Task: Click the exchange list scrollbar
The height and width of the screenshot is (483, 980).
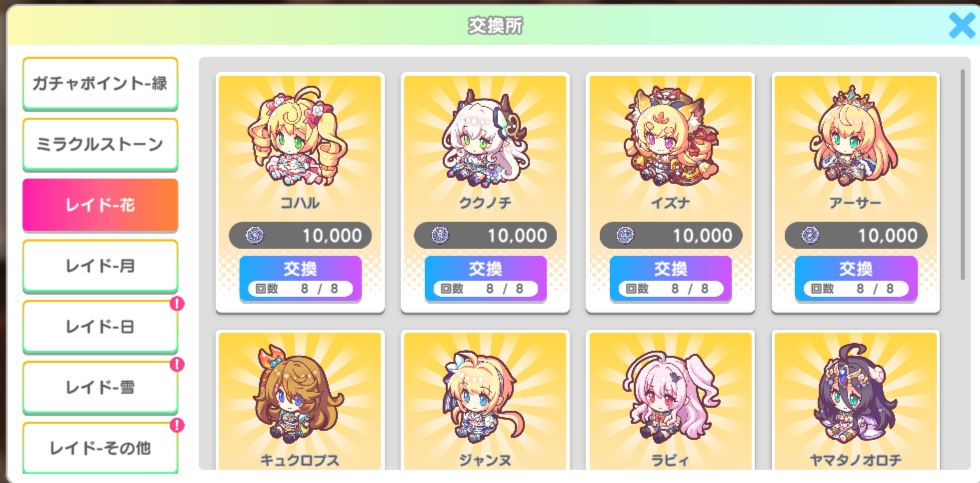Action: coord(963,175)
